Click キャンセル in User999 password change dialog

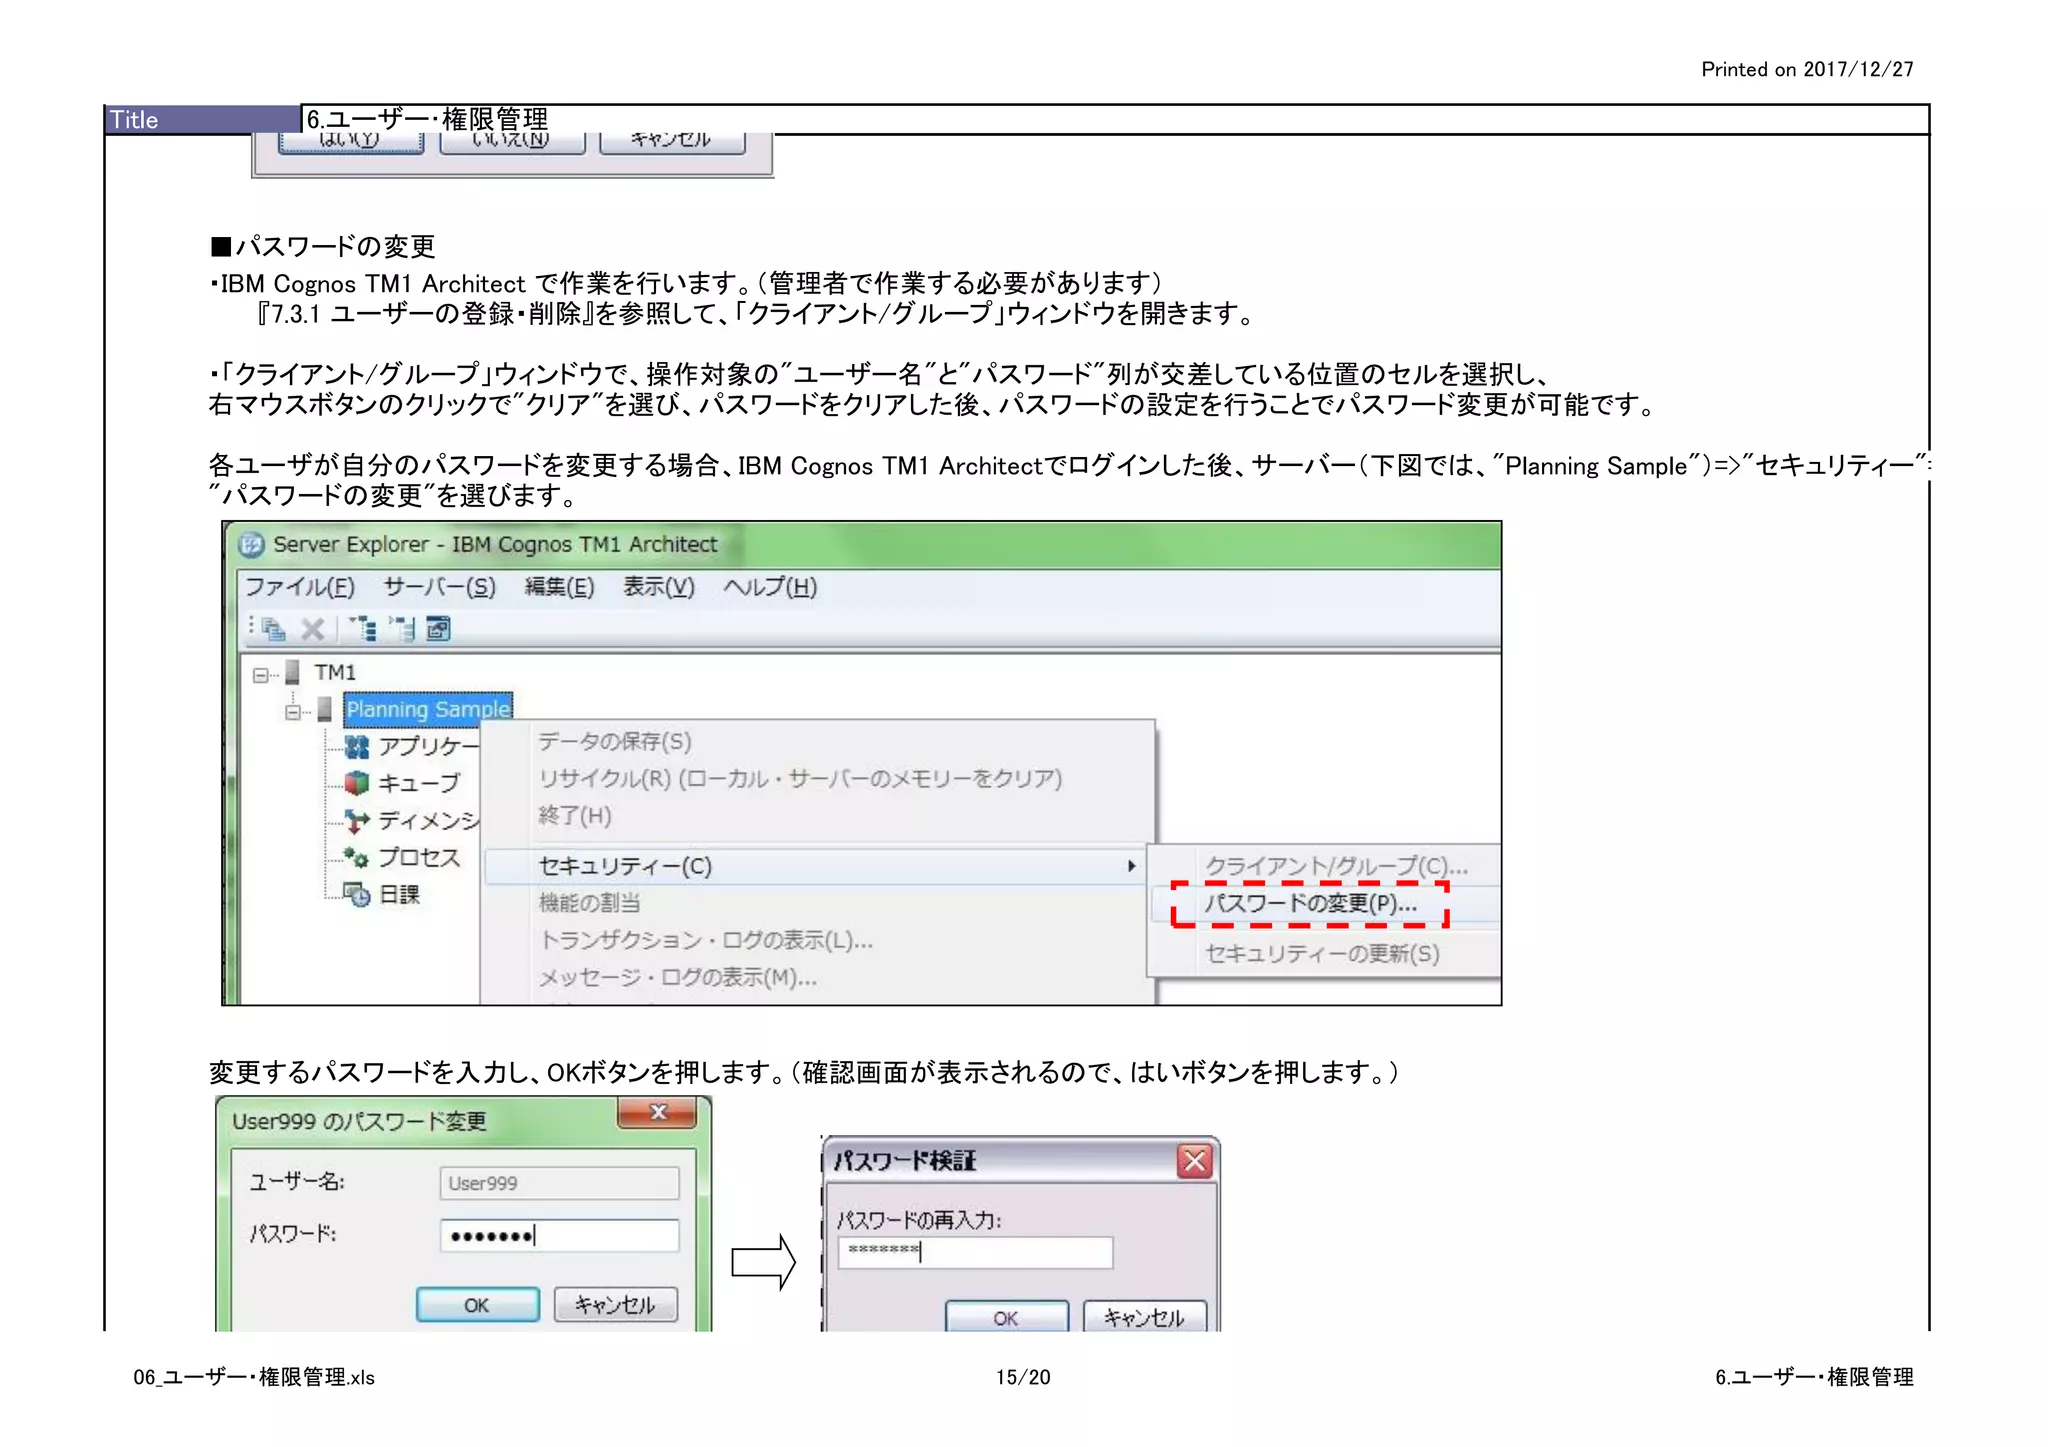(615, 1305)
